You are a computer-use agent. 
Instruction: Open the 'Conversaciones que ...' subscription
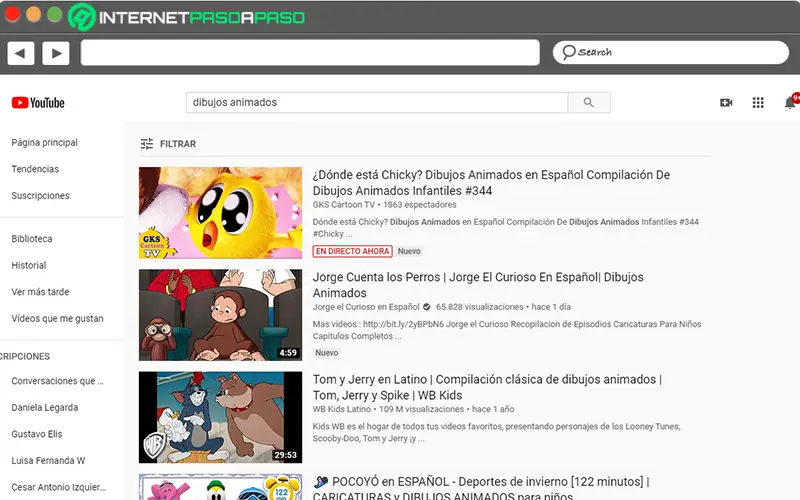pyautogui.click(x=57, y=381)
